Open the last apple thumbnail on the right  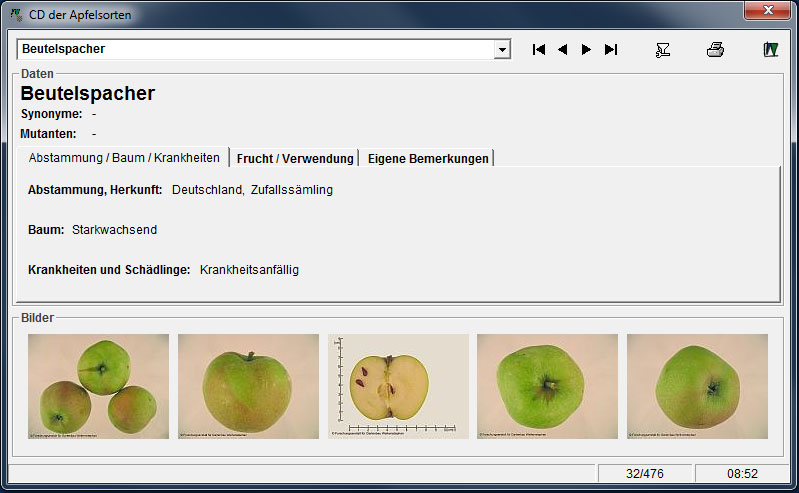pos(697,386)
